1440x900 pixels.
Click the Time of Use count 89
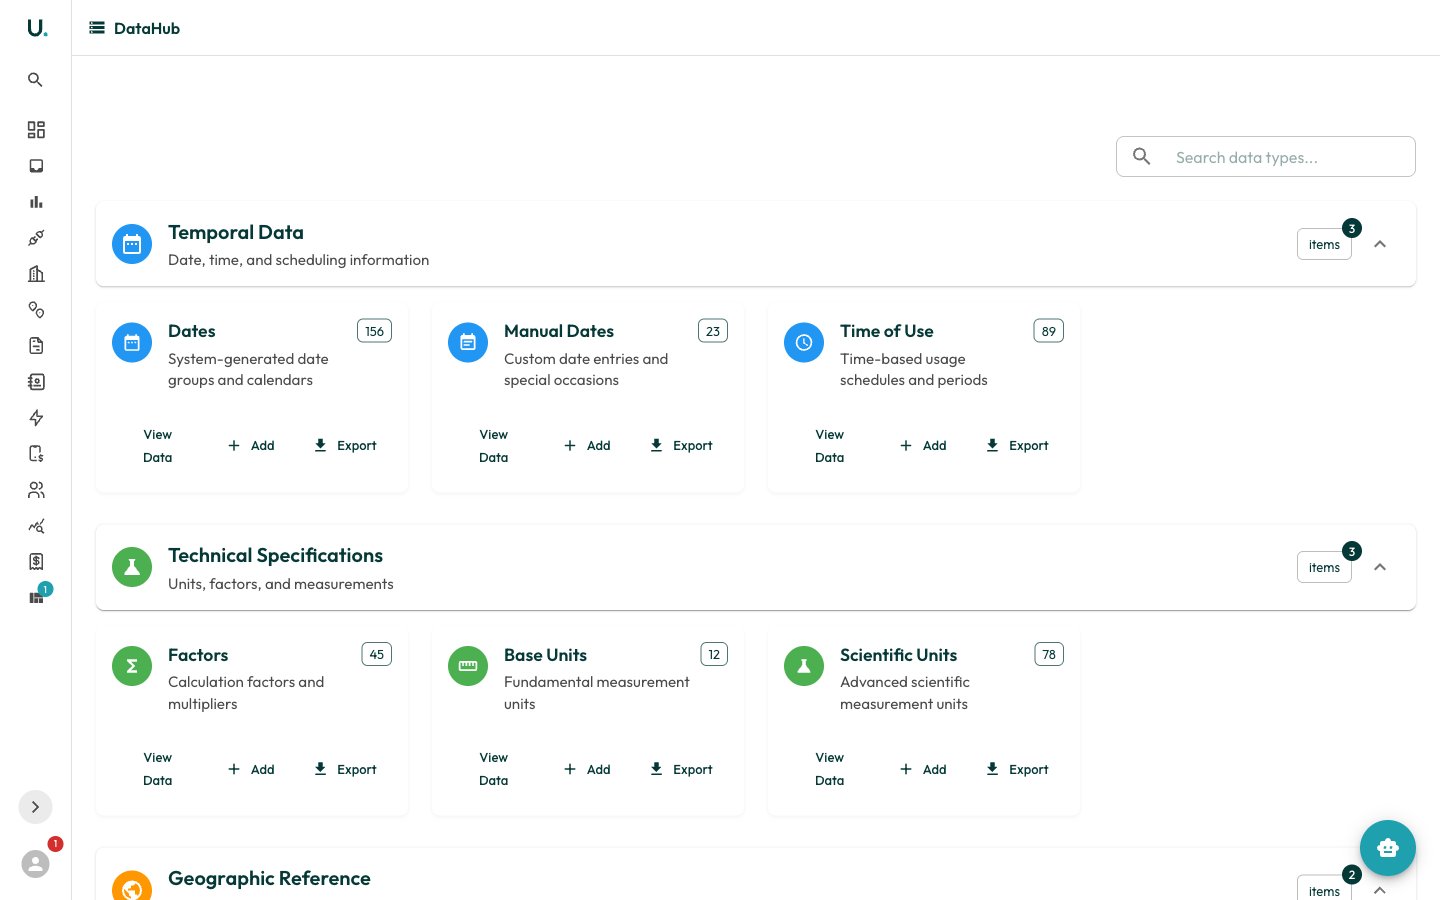coord(1048,331)
